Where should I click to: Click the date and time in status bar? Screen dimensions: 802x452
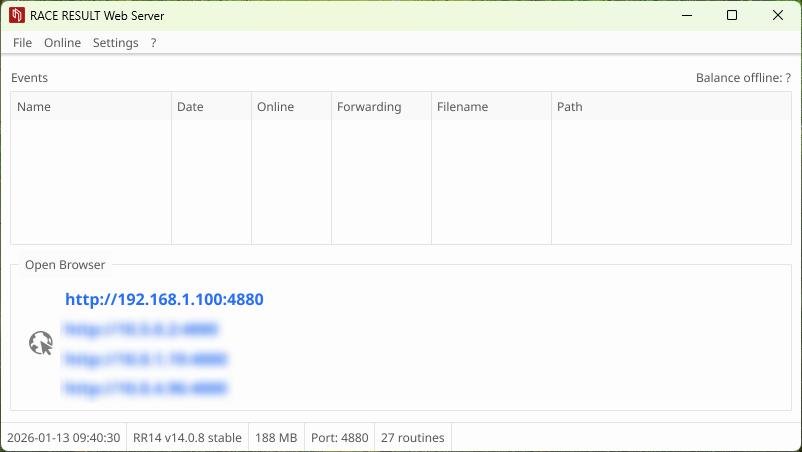click(x=63, y=438)
